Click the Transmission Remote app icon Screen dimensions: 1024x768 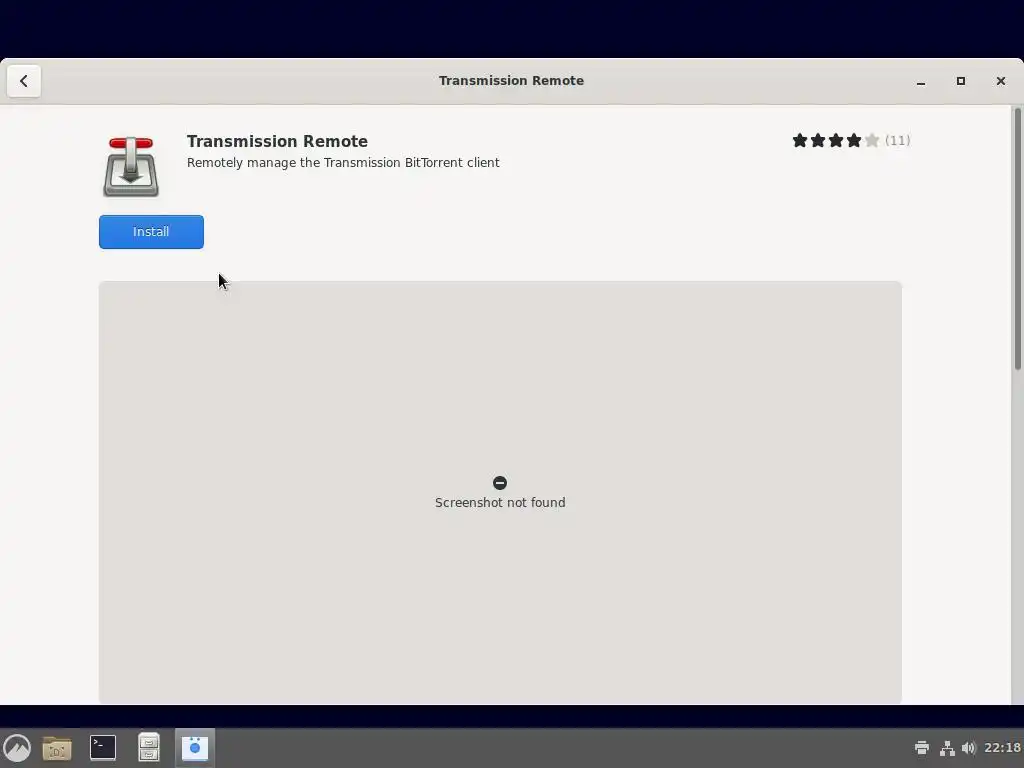(131, 167)
